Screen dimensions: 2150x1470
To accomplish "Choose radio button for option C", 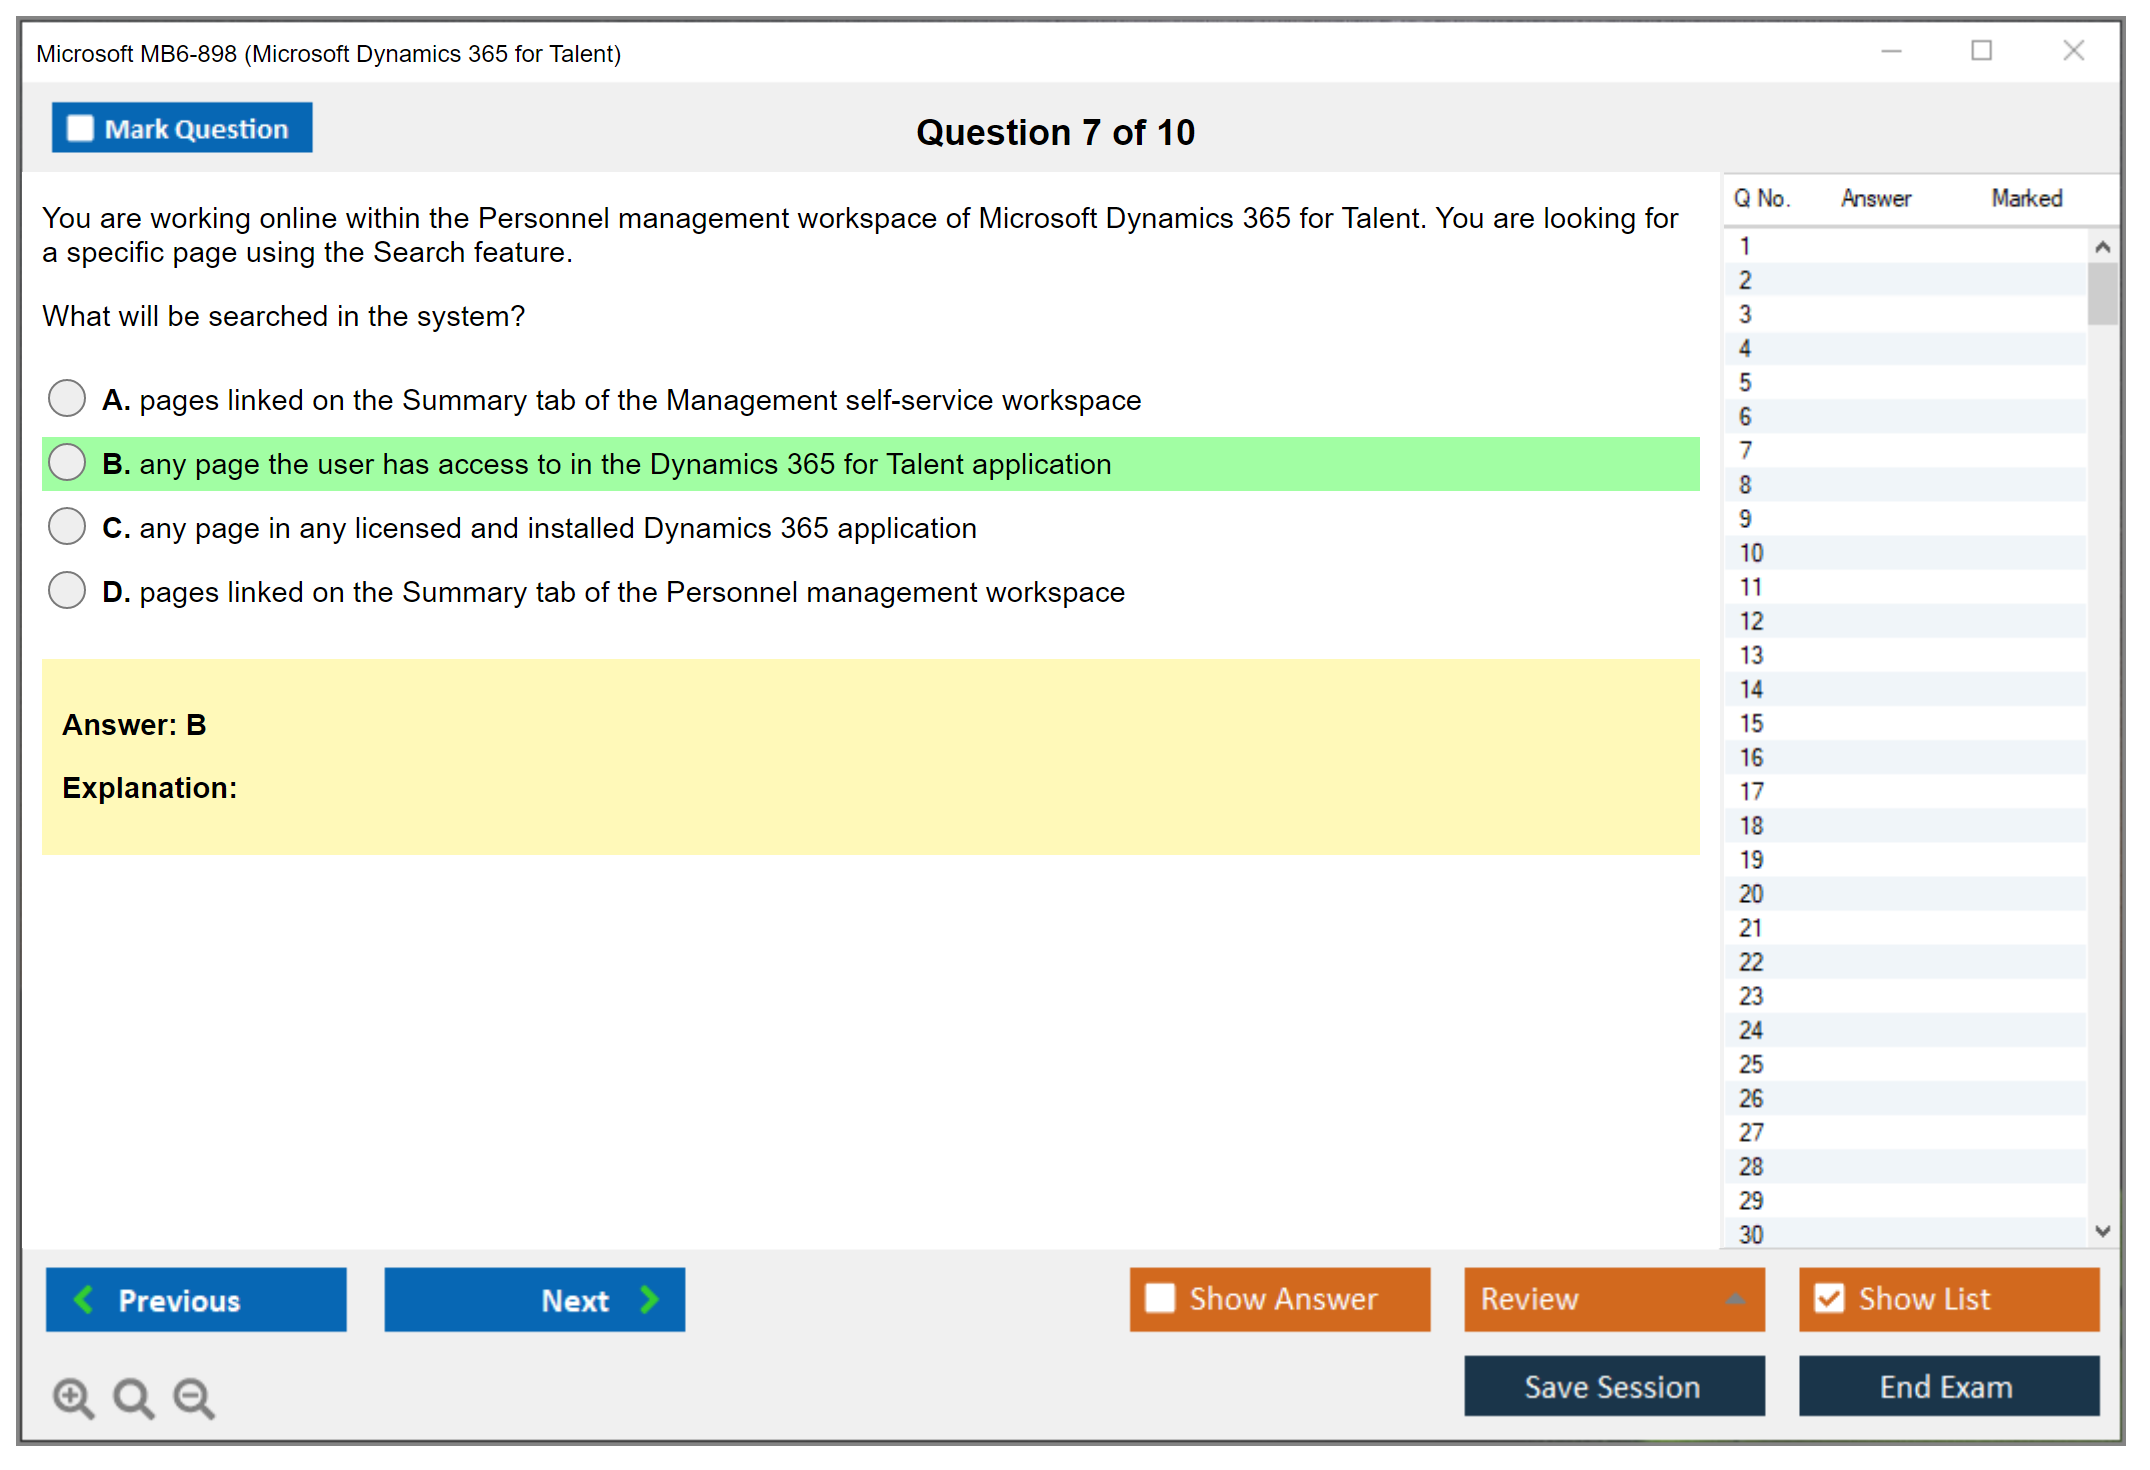I will tap(67, 526).
